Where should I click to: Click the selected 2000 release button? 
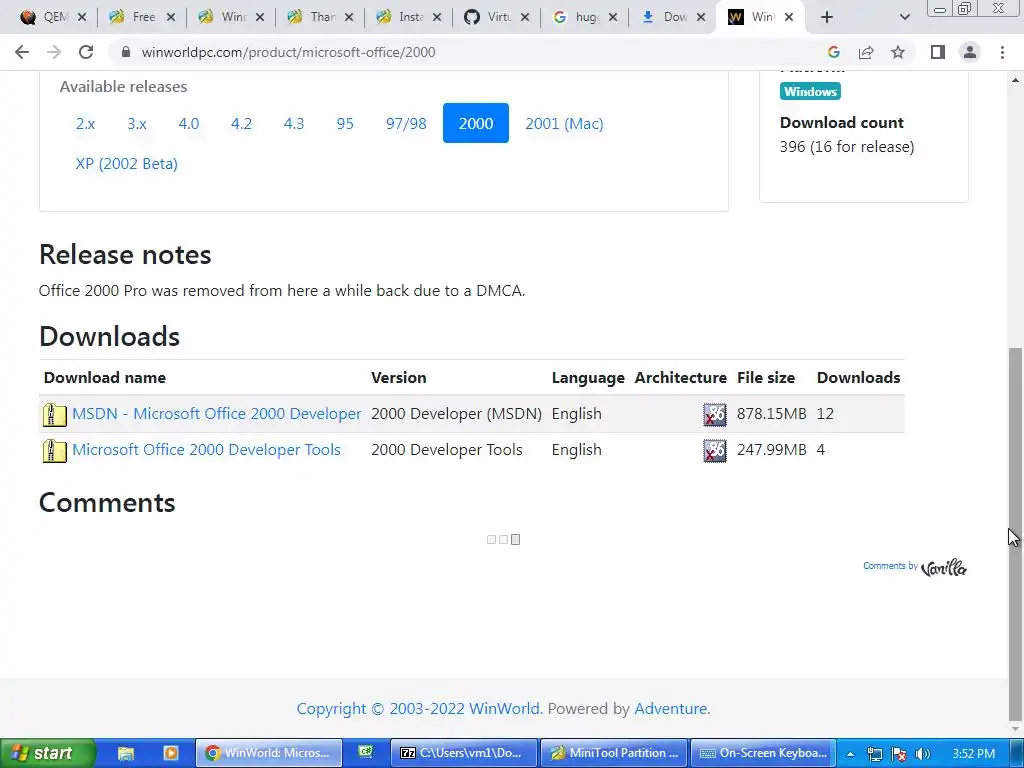[475, 123]
